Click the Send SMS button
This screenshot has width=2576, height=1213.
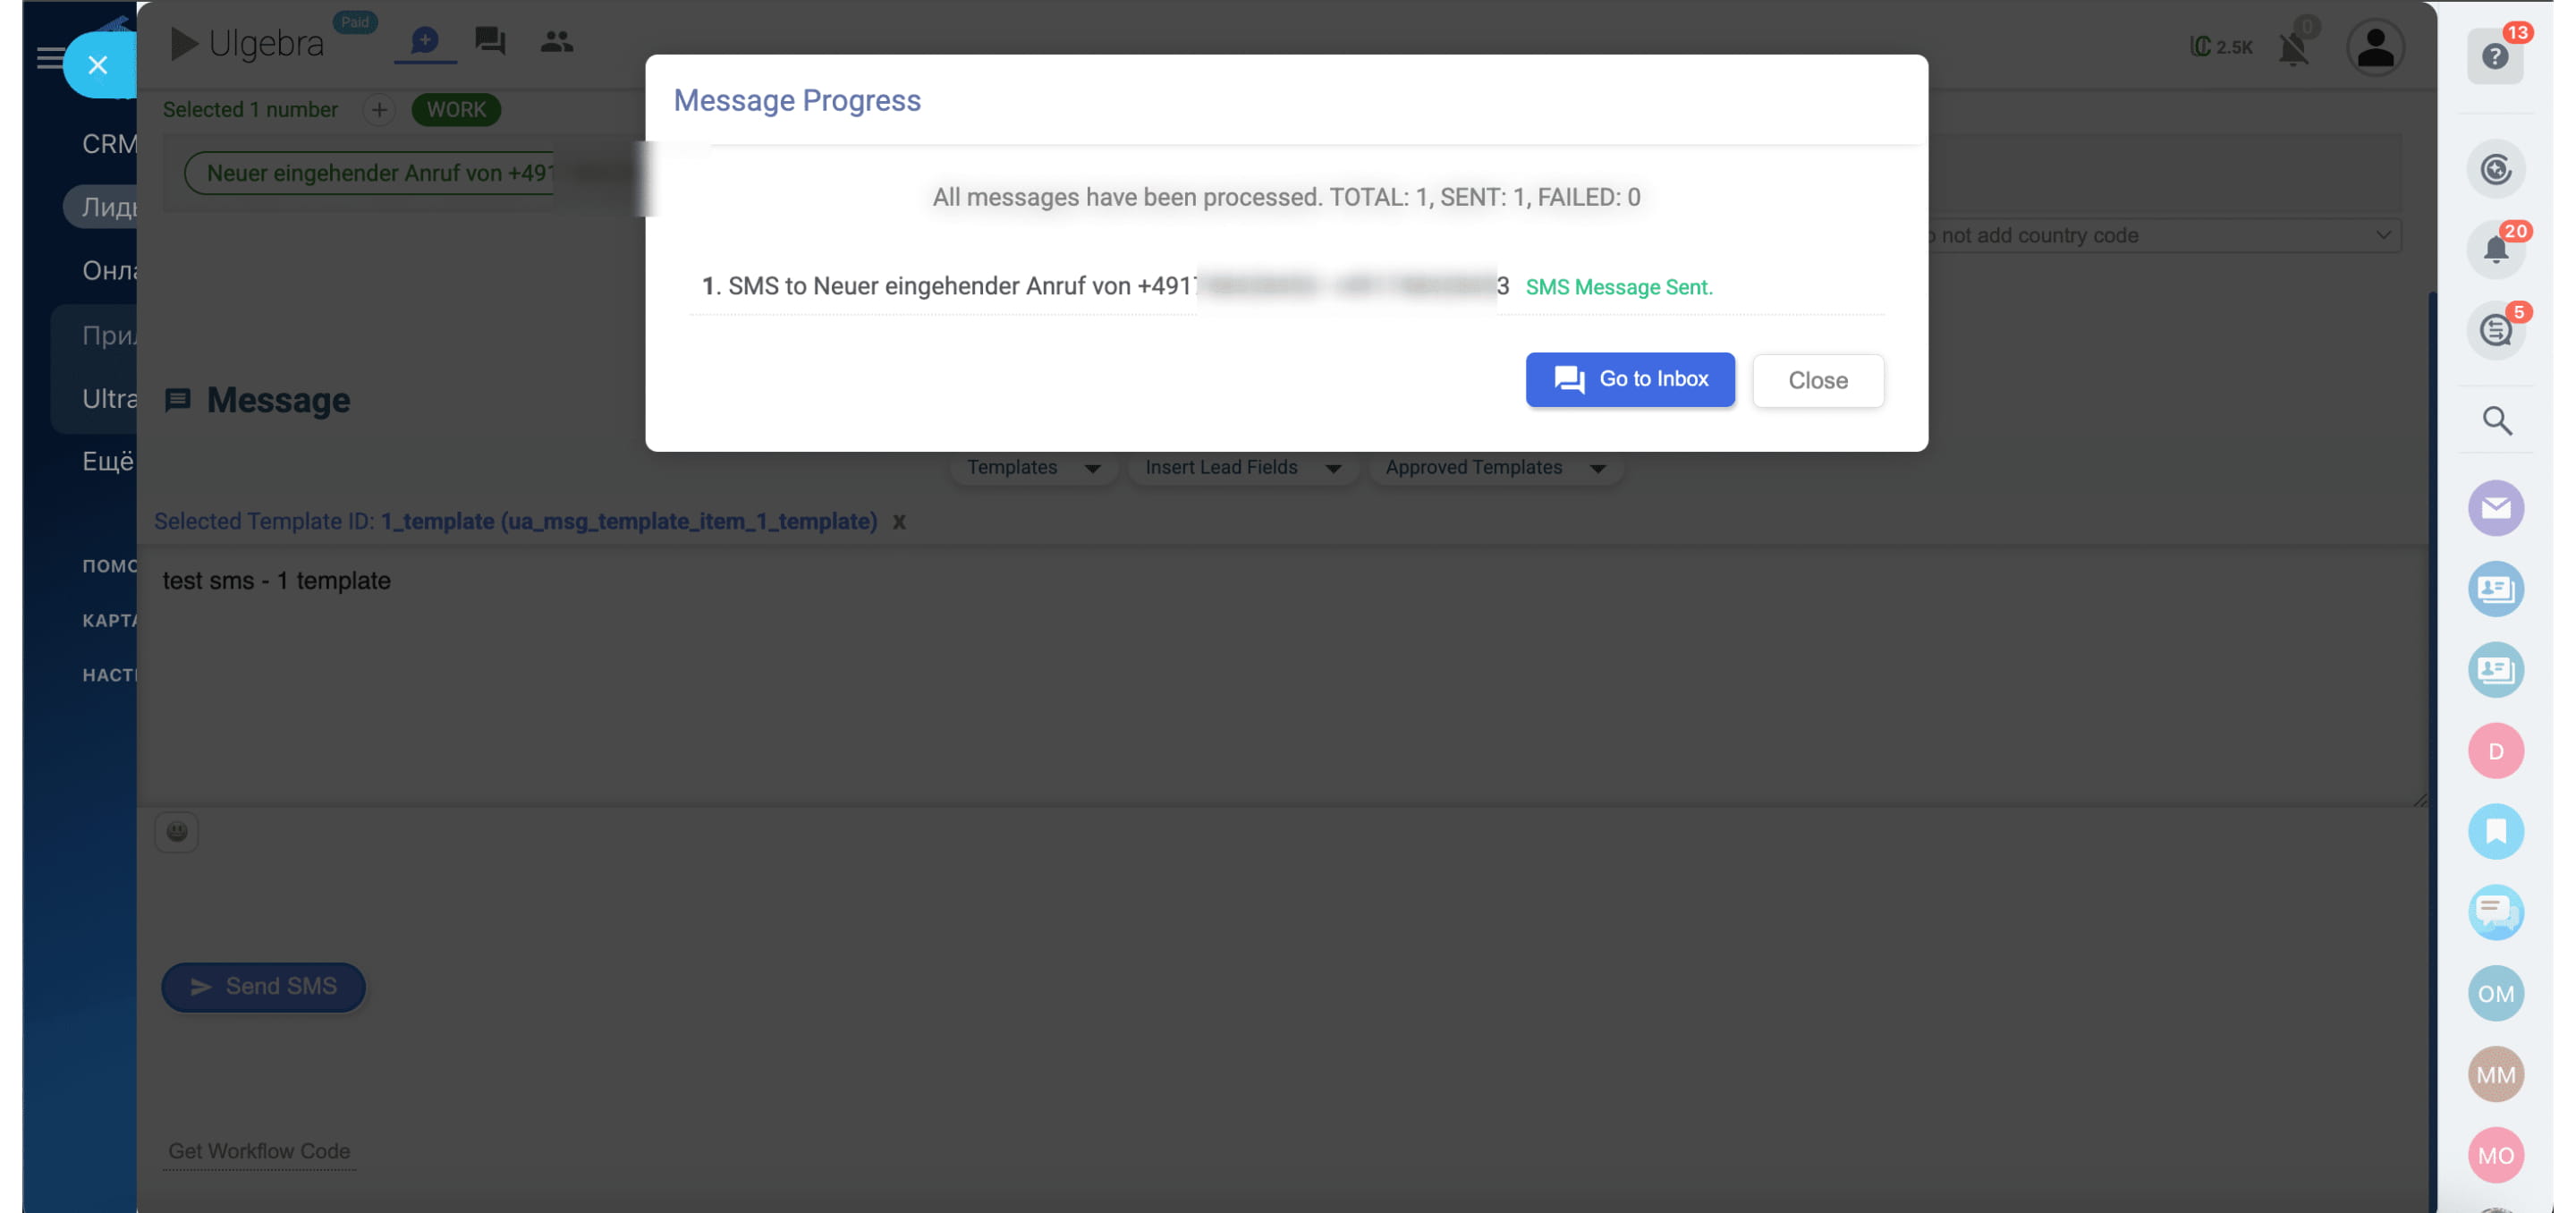[x=263, y=986]
